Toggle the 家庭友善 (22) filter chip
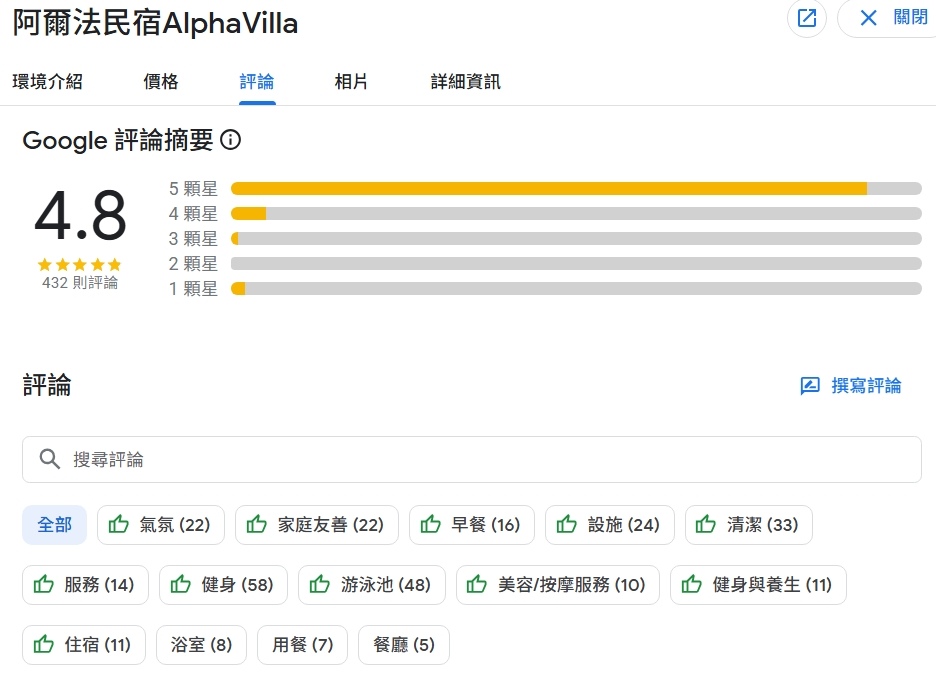Image resolution: width=936 pixels, height=673 pixels. pos(317,525)
